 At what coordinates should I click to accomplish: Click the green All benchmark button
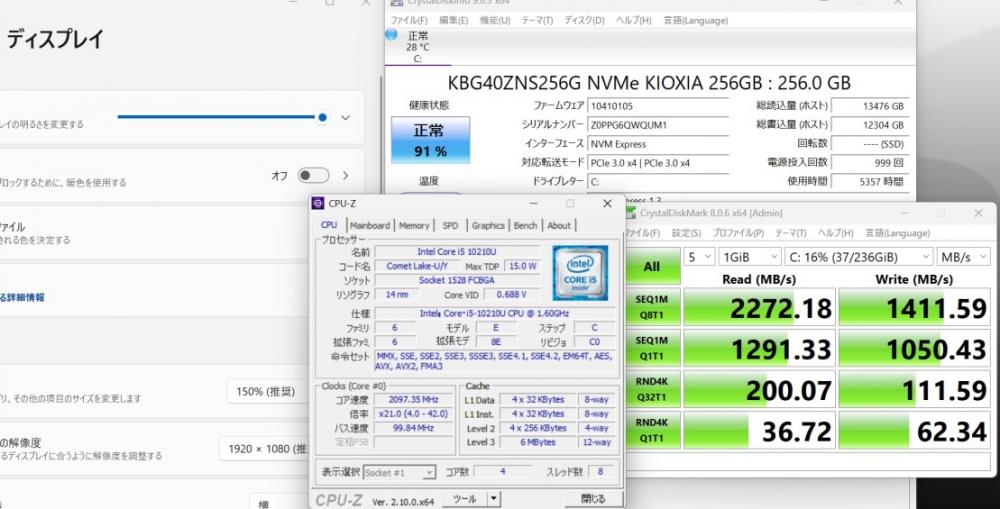[x=652, y=266]
